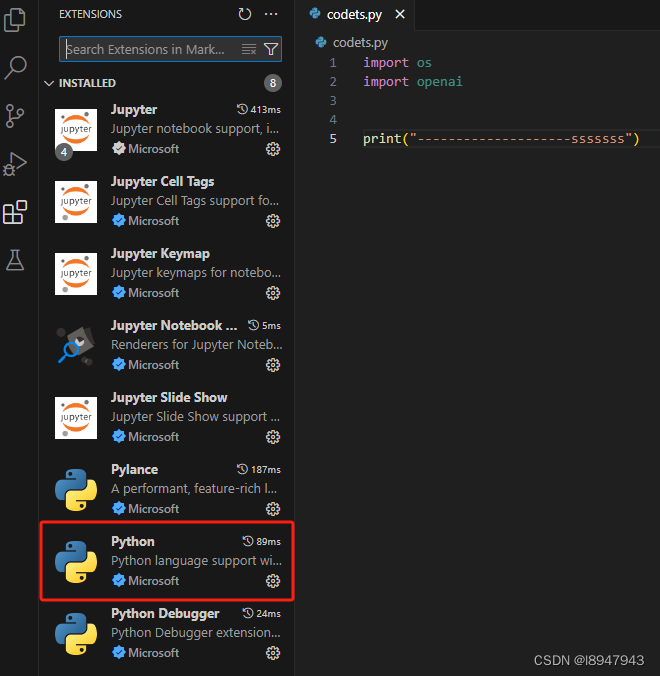Select the codets.py editor tab

(354, 15)
